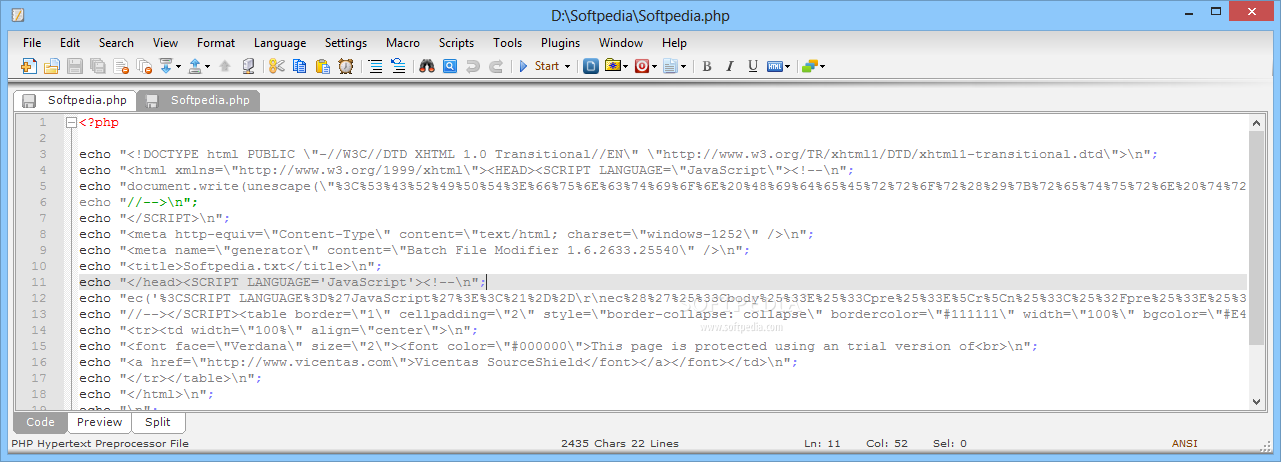The image size is (1281, 462).
Task: Click the Save All icon
Action: [98, 66]
